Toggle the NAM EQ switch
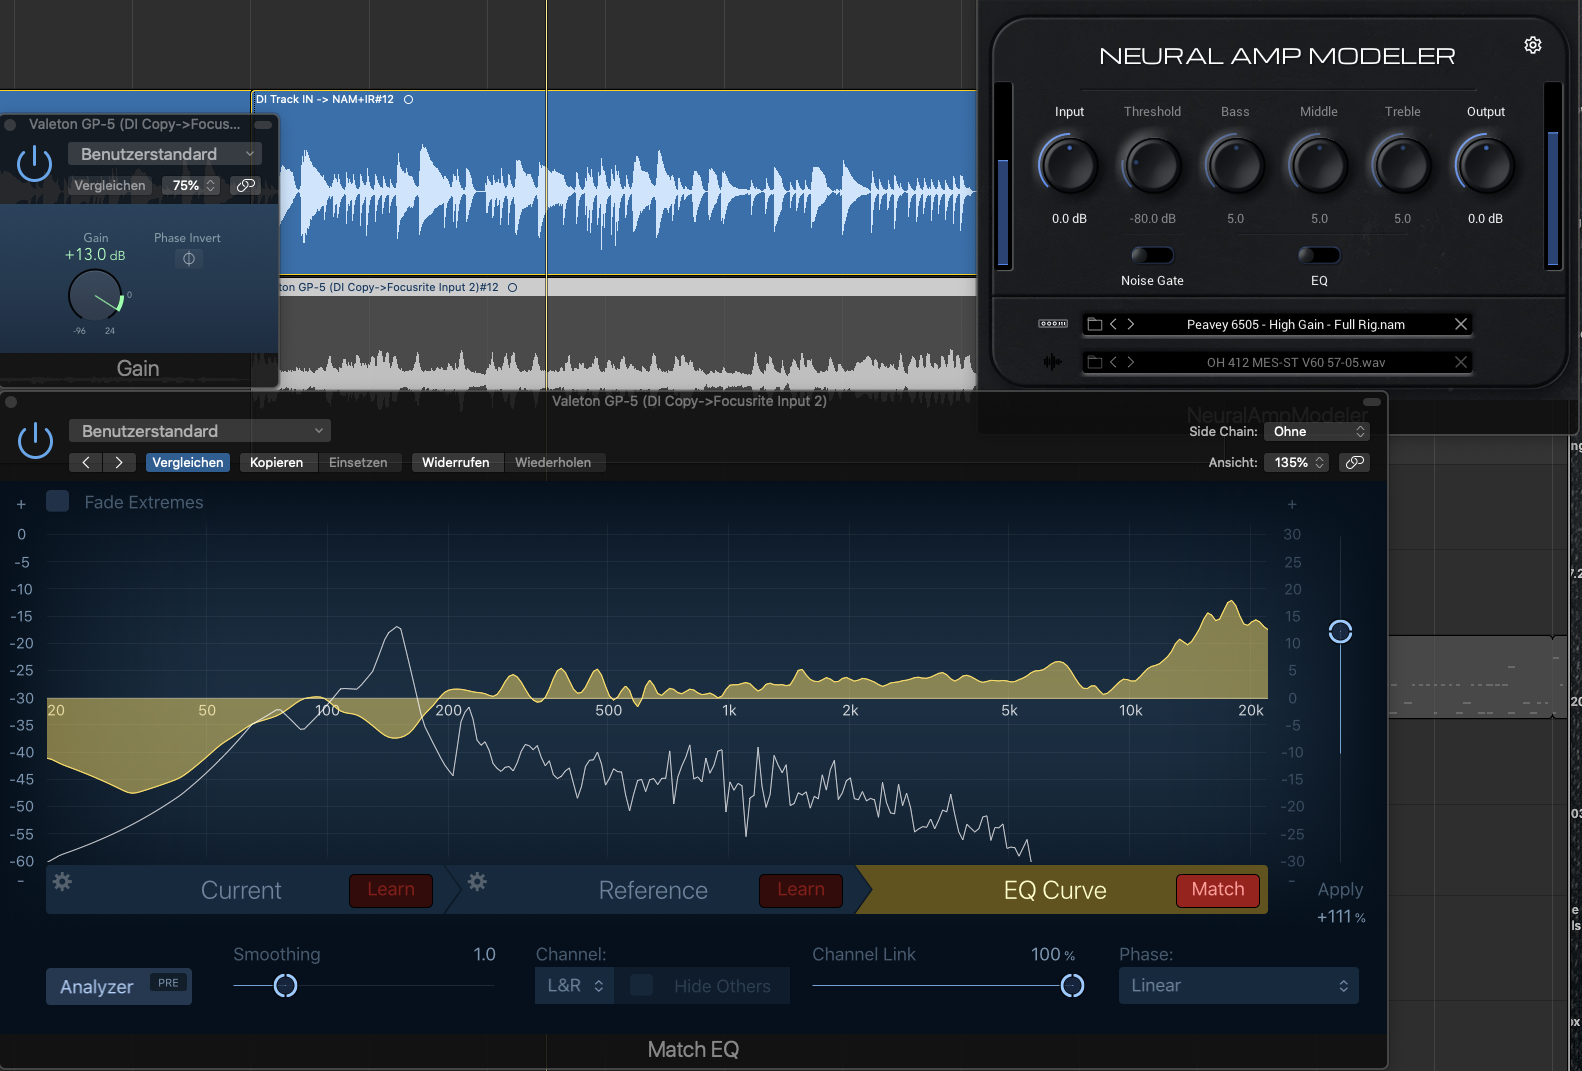The height and width of the screenshot is (1071, 1582). point(1319,255)
